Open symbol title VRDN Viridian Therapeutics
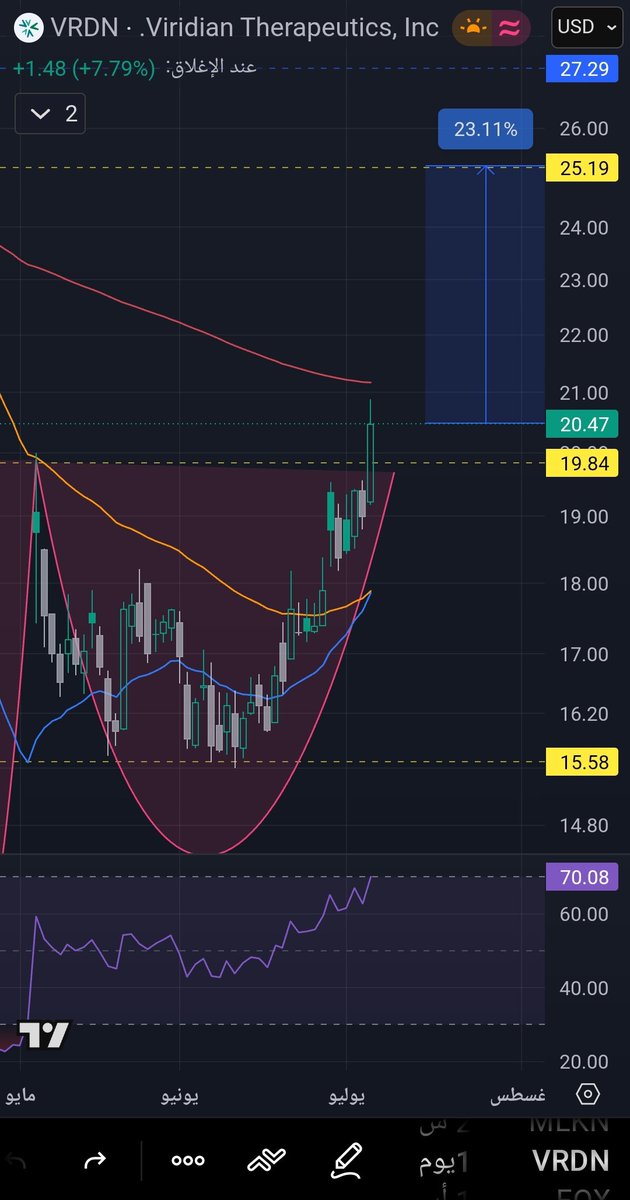The width and height of the screenshot is (630, 1200). [x=245, y=27]
